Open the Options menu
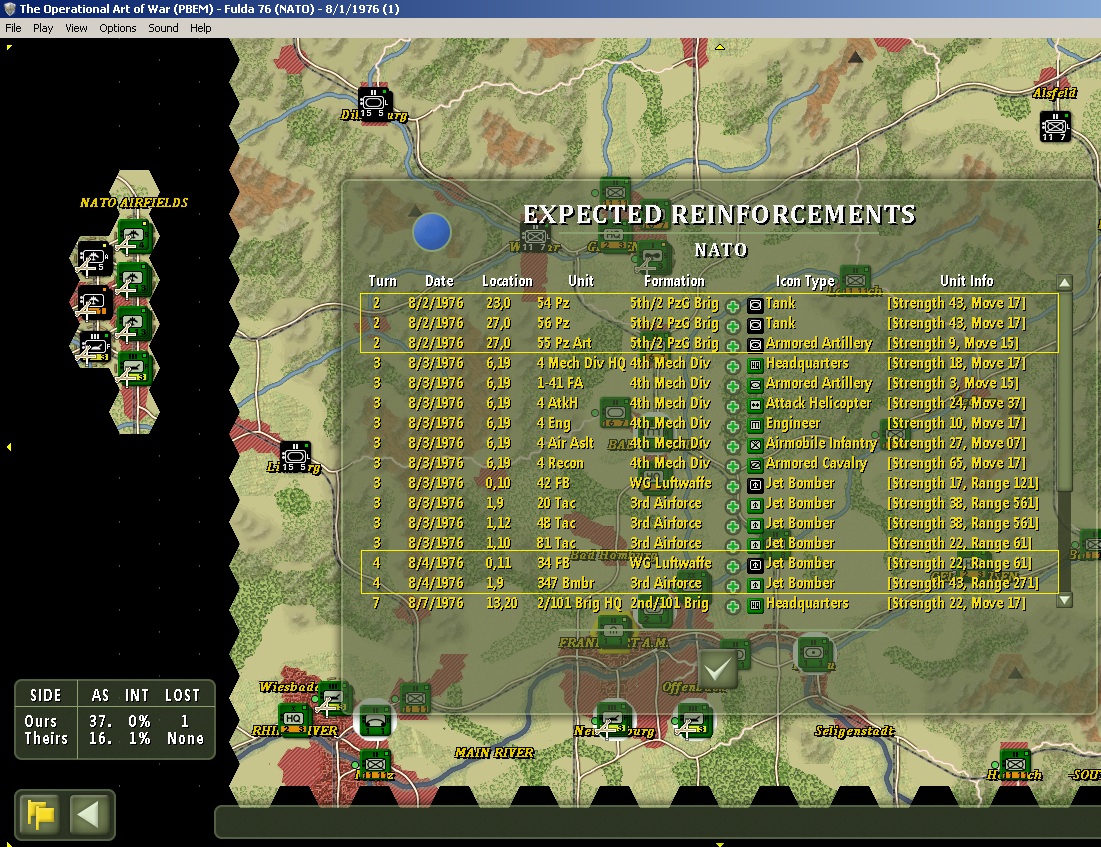The image size is (1101, 847). pos(117,28)
